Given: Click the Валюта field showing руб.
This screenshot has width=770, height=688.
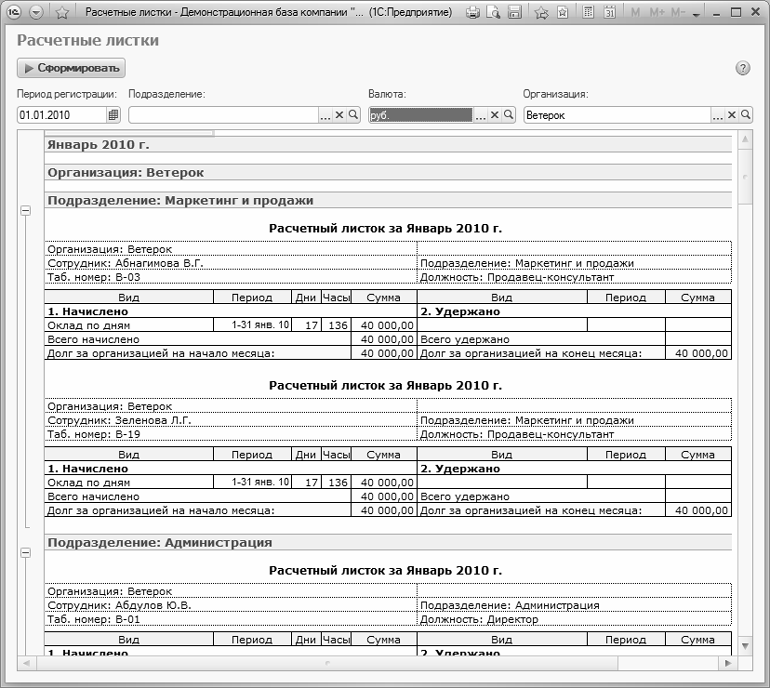Looking at the screenshot, I should pos(421,115).
